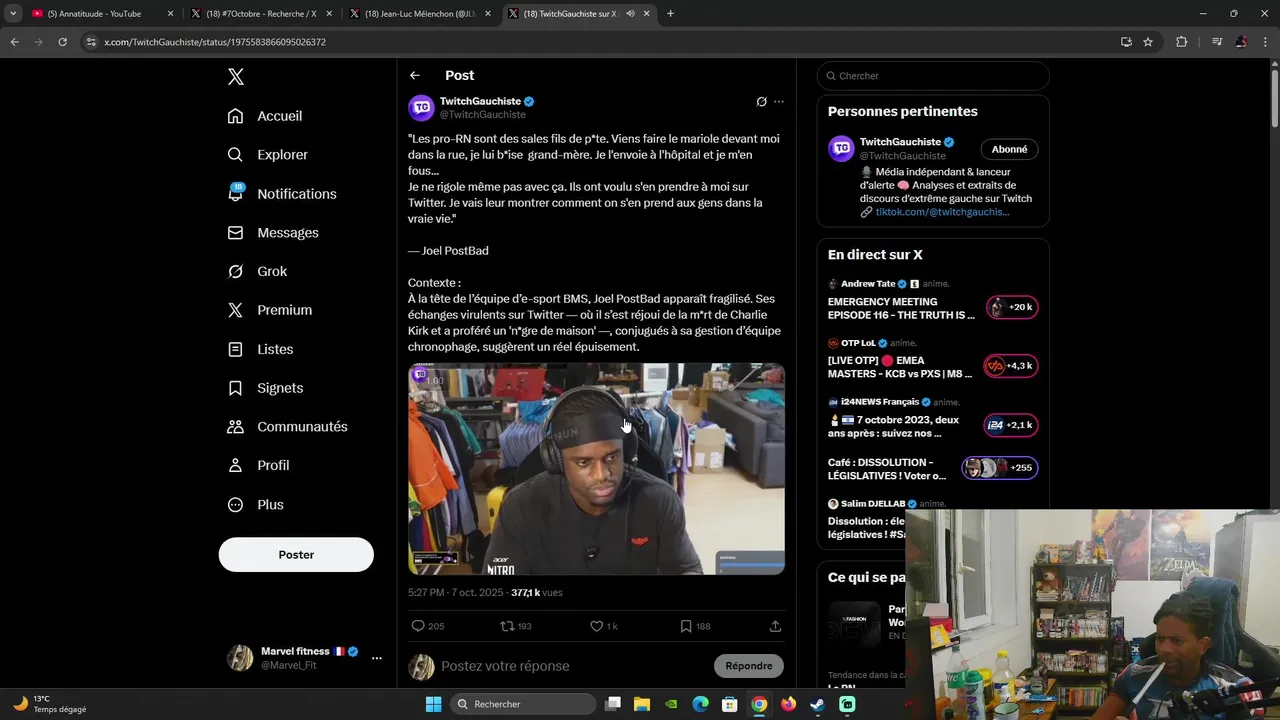Open Listes in the sidebar
This screenshot has height=720, width=1280.
click(261, 349)
